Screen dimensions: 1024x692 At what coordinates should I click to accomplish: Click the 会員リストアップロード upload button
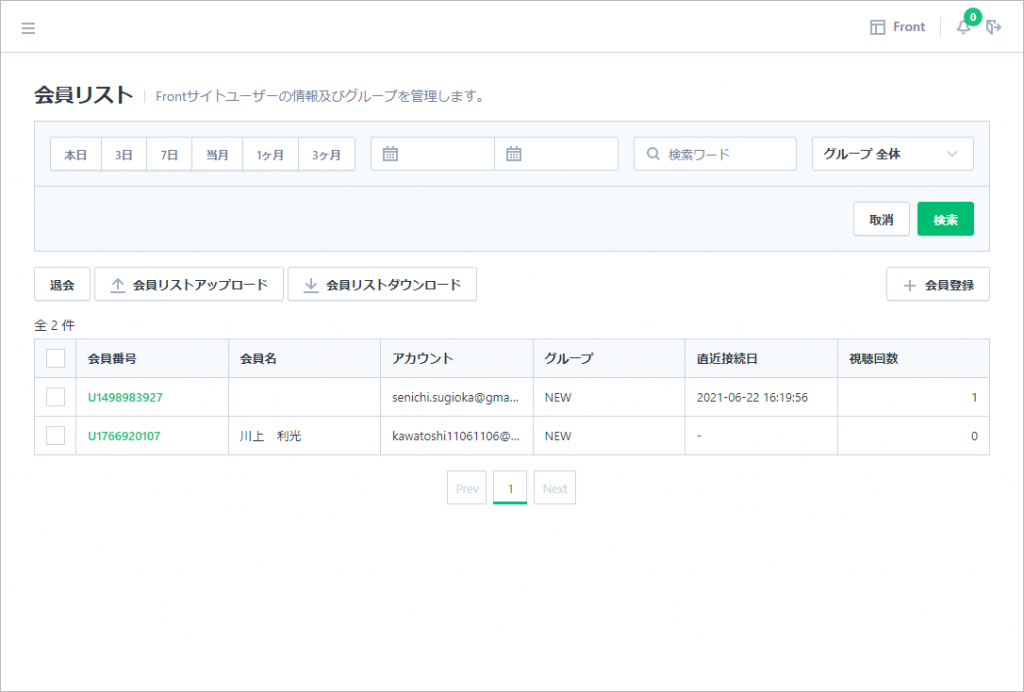tap(189, 285)
